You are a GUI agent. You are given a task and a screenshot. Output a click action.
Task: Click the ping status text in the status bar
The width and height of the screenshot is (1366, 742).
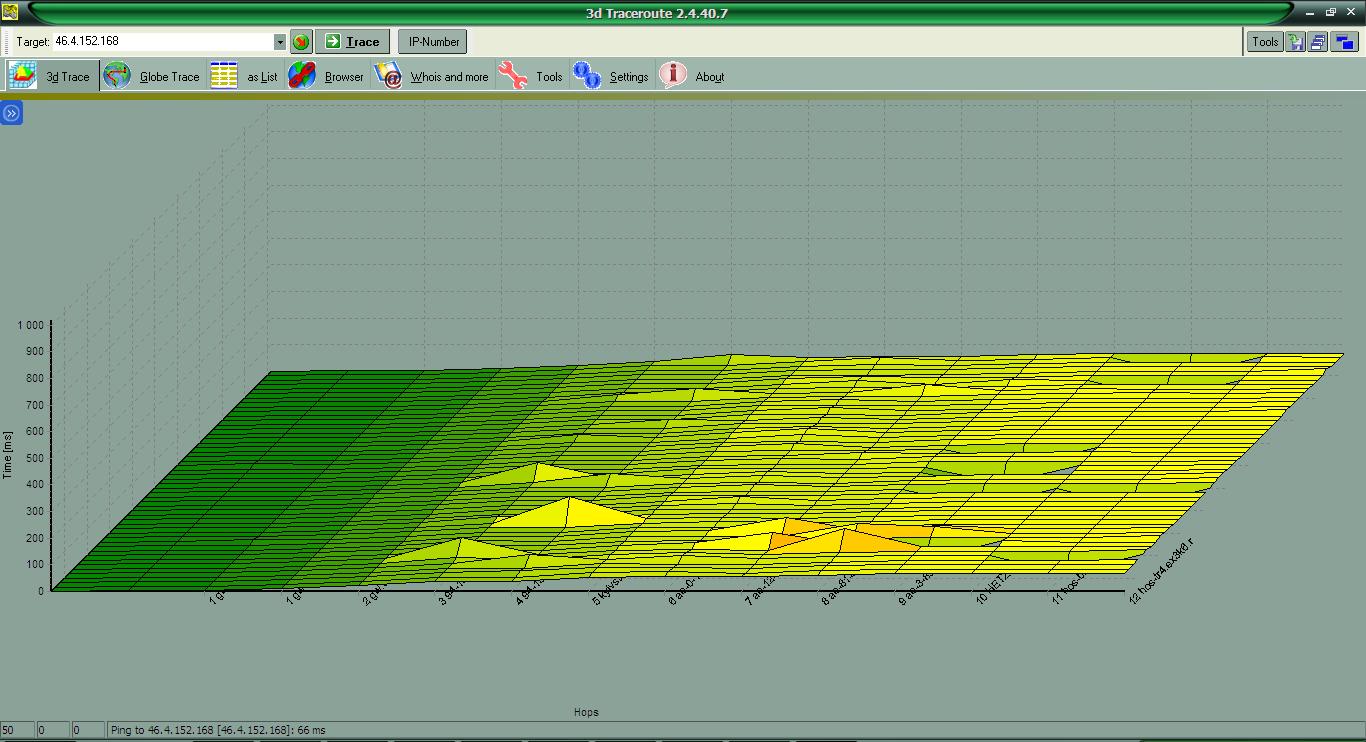(218, 731)
